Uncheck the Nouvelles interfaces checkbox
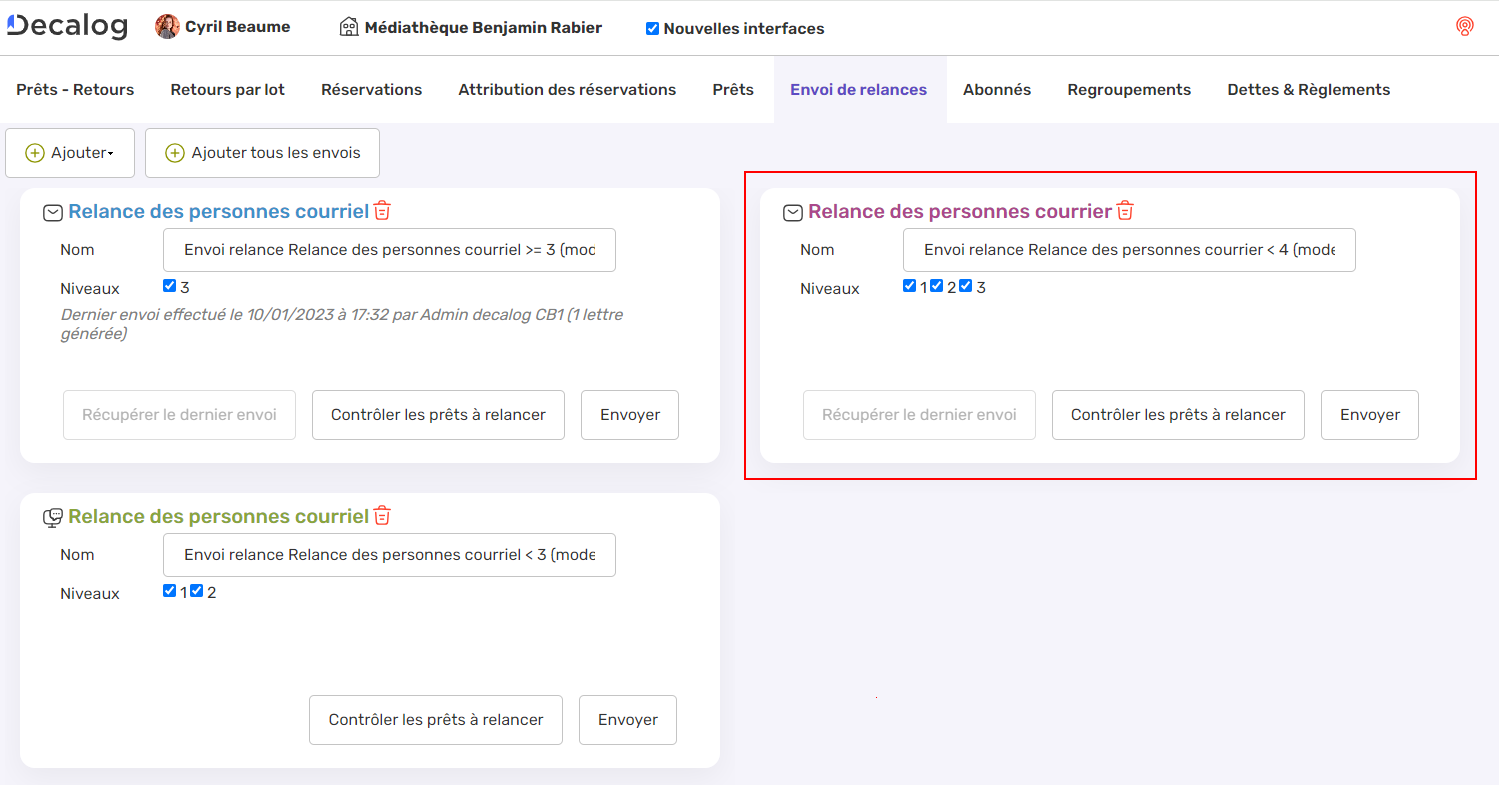The width and height of the screenshot is (1499, 785). pos(652,28)
